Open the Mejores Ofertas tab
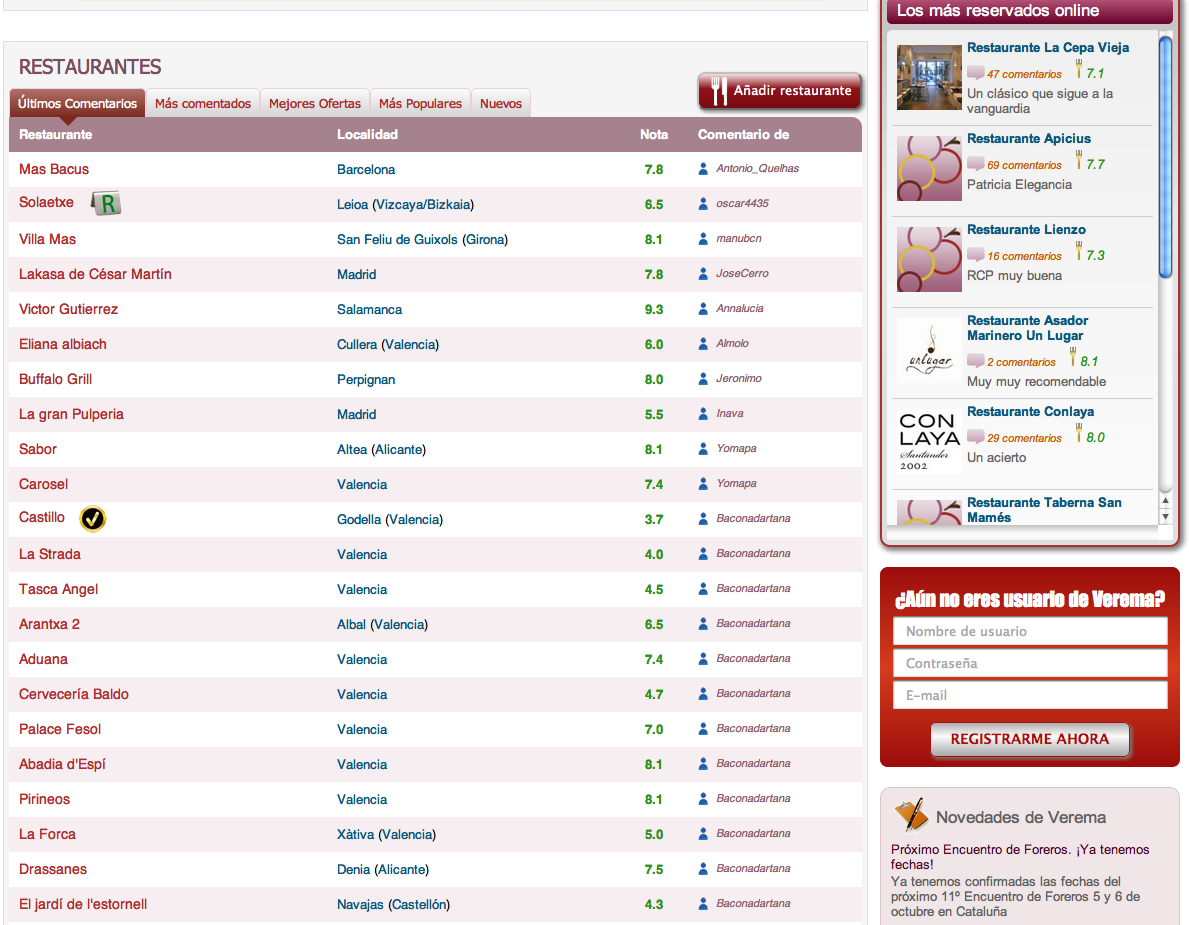 pos(315,103)
